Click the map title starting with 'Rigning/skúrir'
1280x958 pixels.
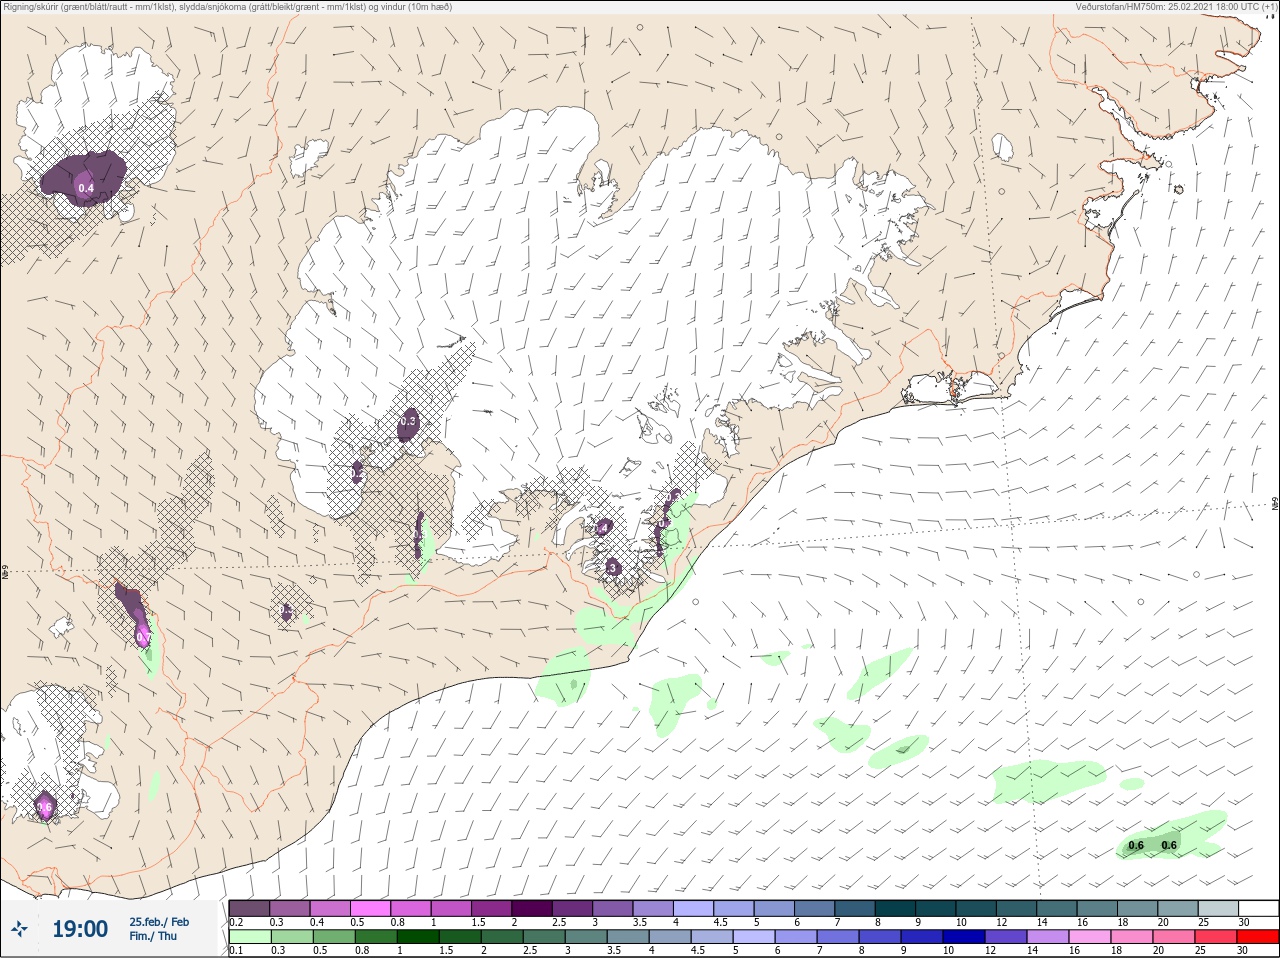(x=228, y=7)
